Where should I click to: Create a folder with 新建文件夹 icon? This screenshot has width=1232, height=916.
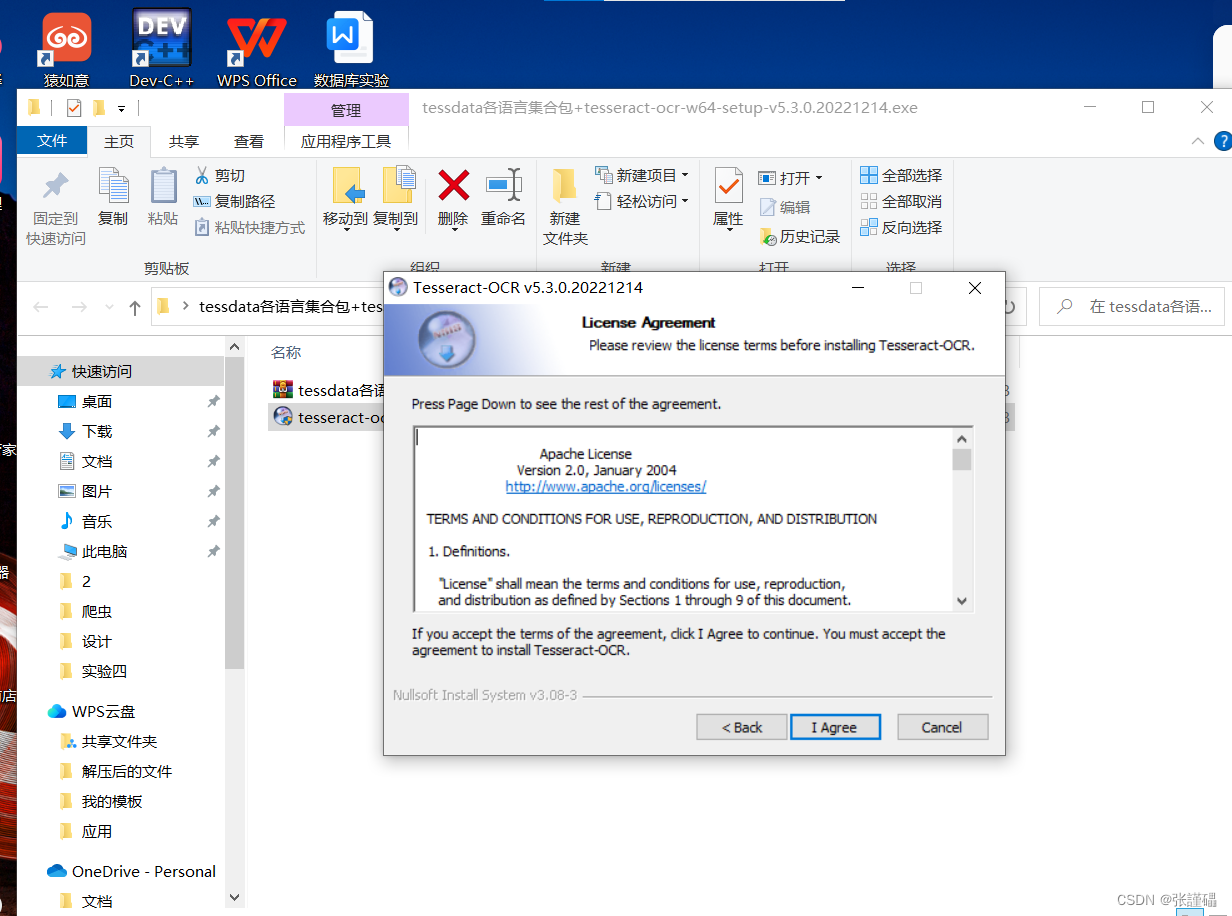[x=564, y=205]
